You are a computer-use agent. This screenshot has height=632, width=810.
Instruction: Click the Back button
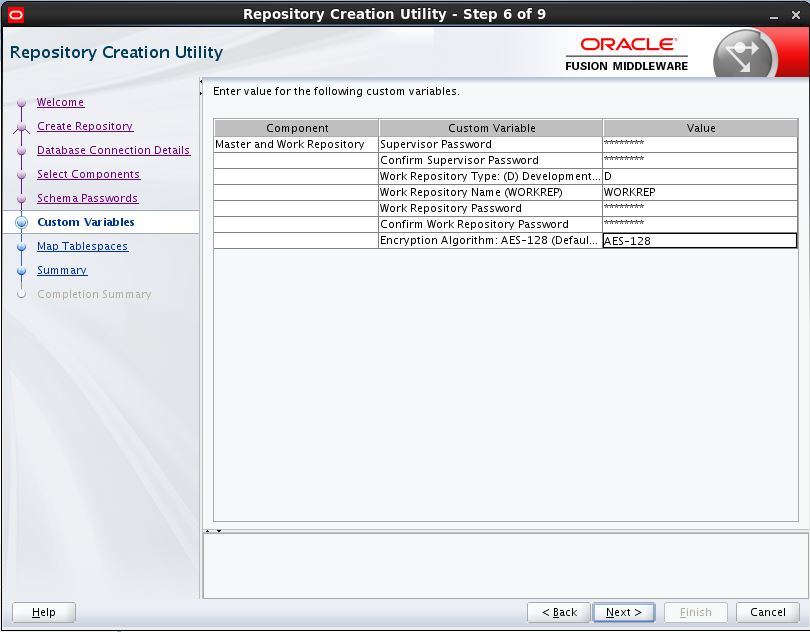click(558, 612)
